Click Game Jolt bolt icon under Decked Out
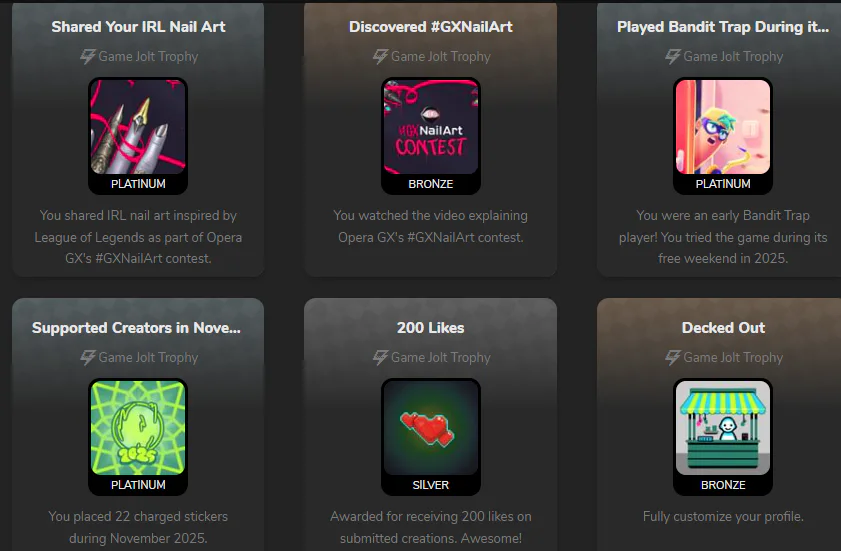The image size is (841, 551). (673, 357)
